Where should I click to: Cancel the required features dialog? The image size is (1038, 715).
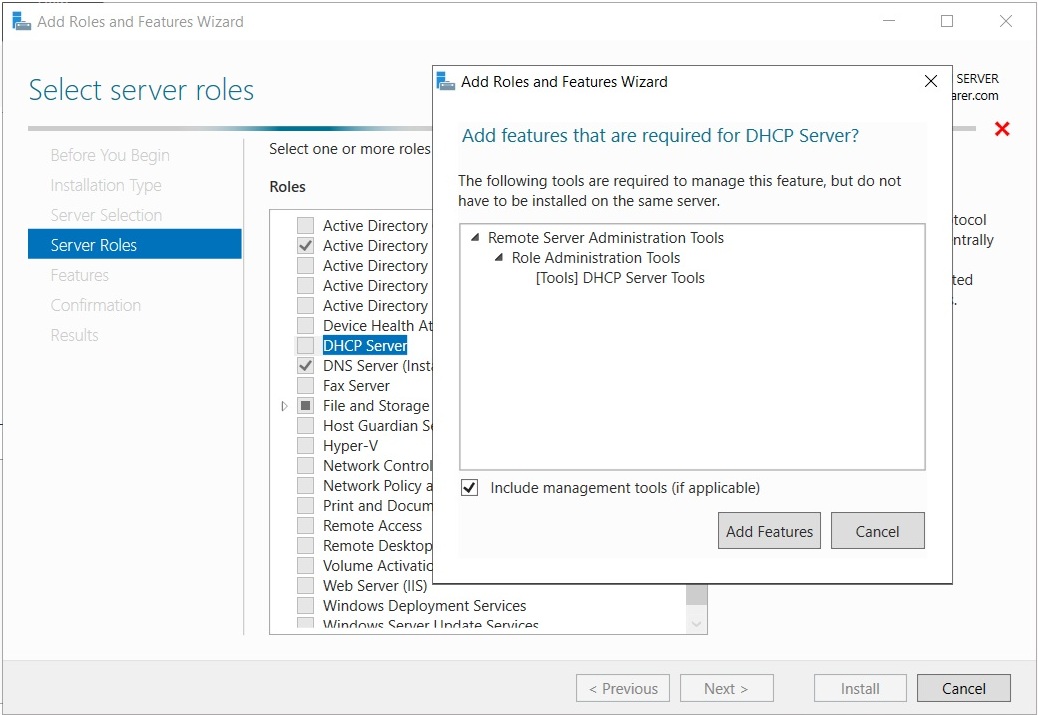tap(877, 531)
